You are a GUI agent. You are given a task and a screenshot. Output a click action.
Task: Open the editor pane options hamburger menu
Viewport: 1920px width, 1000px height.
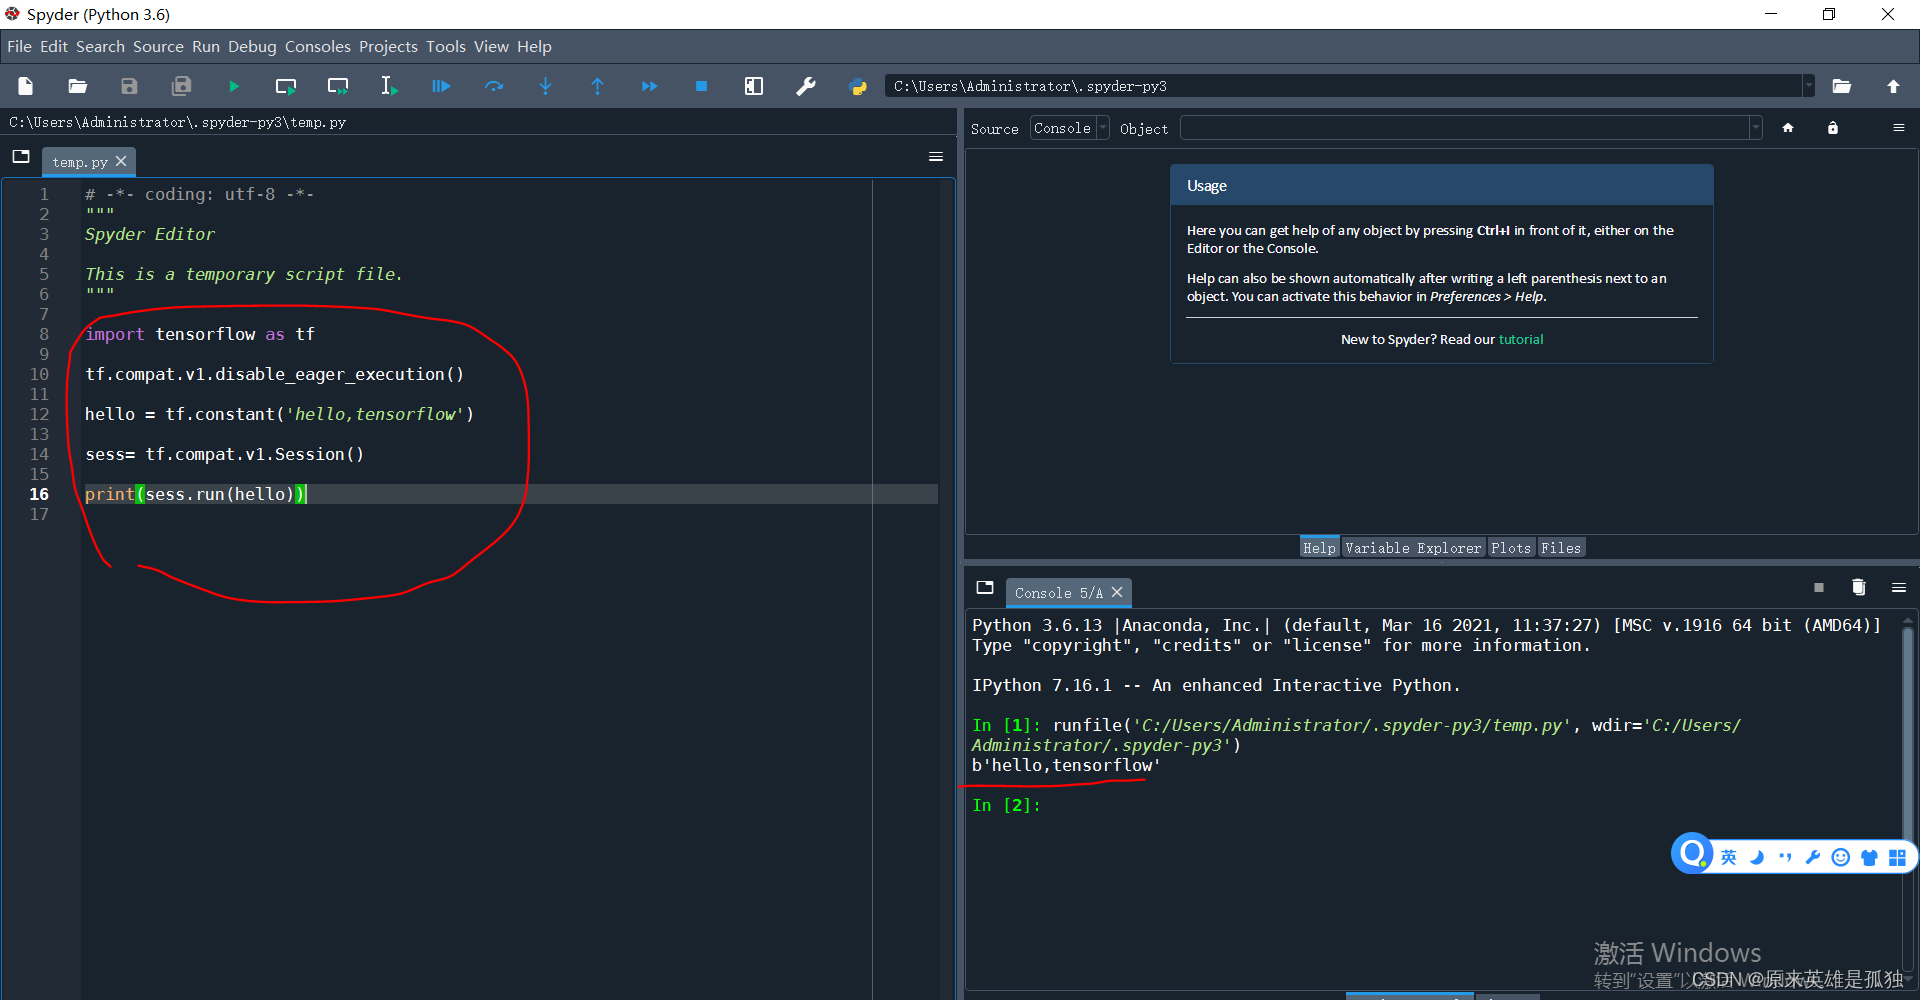[x=936, y=157]
